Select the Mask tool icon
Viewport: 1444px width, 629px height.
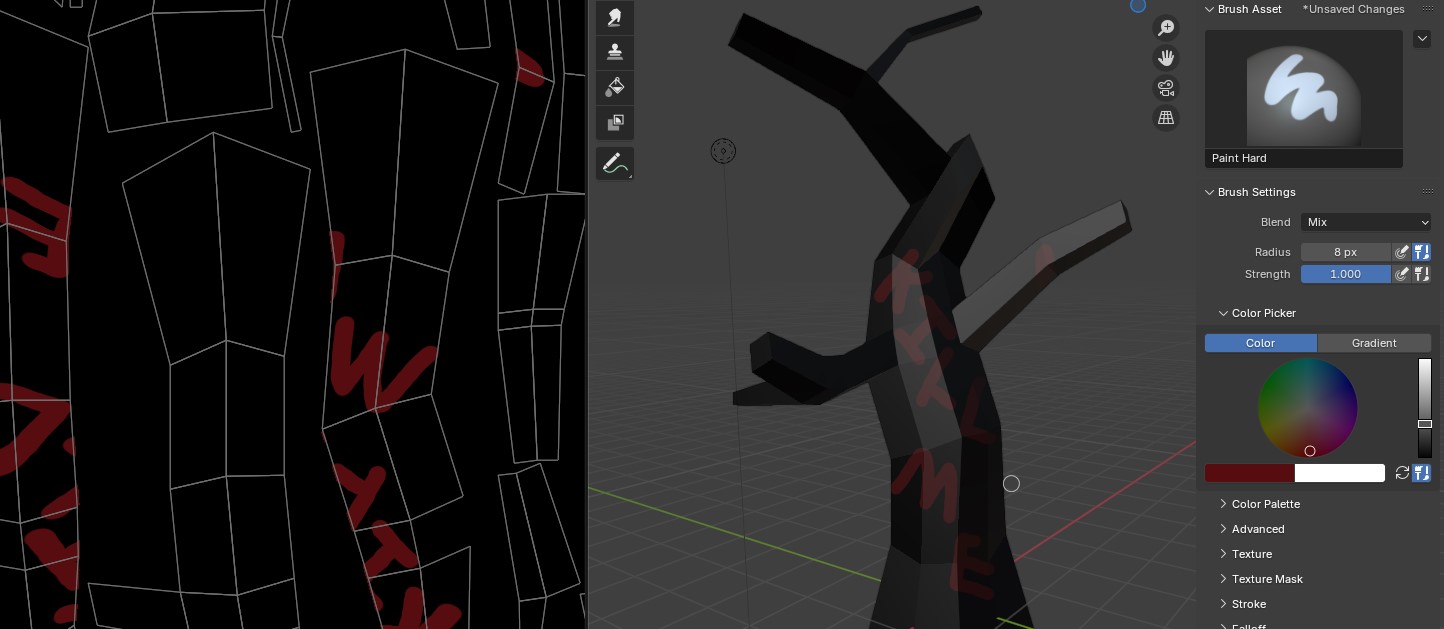pyautogui.click(x=615, y=123)
